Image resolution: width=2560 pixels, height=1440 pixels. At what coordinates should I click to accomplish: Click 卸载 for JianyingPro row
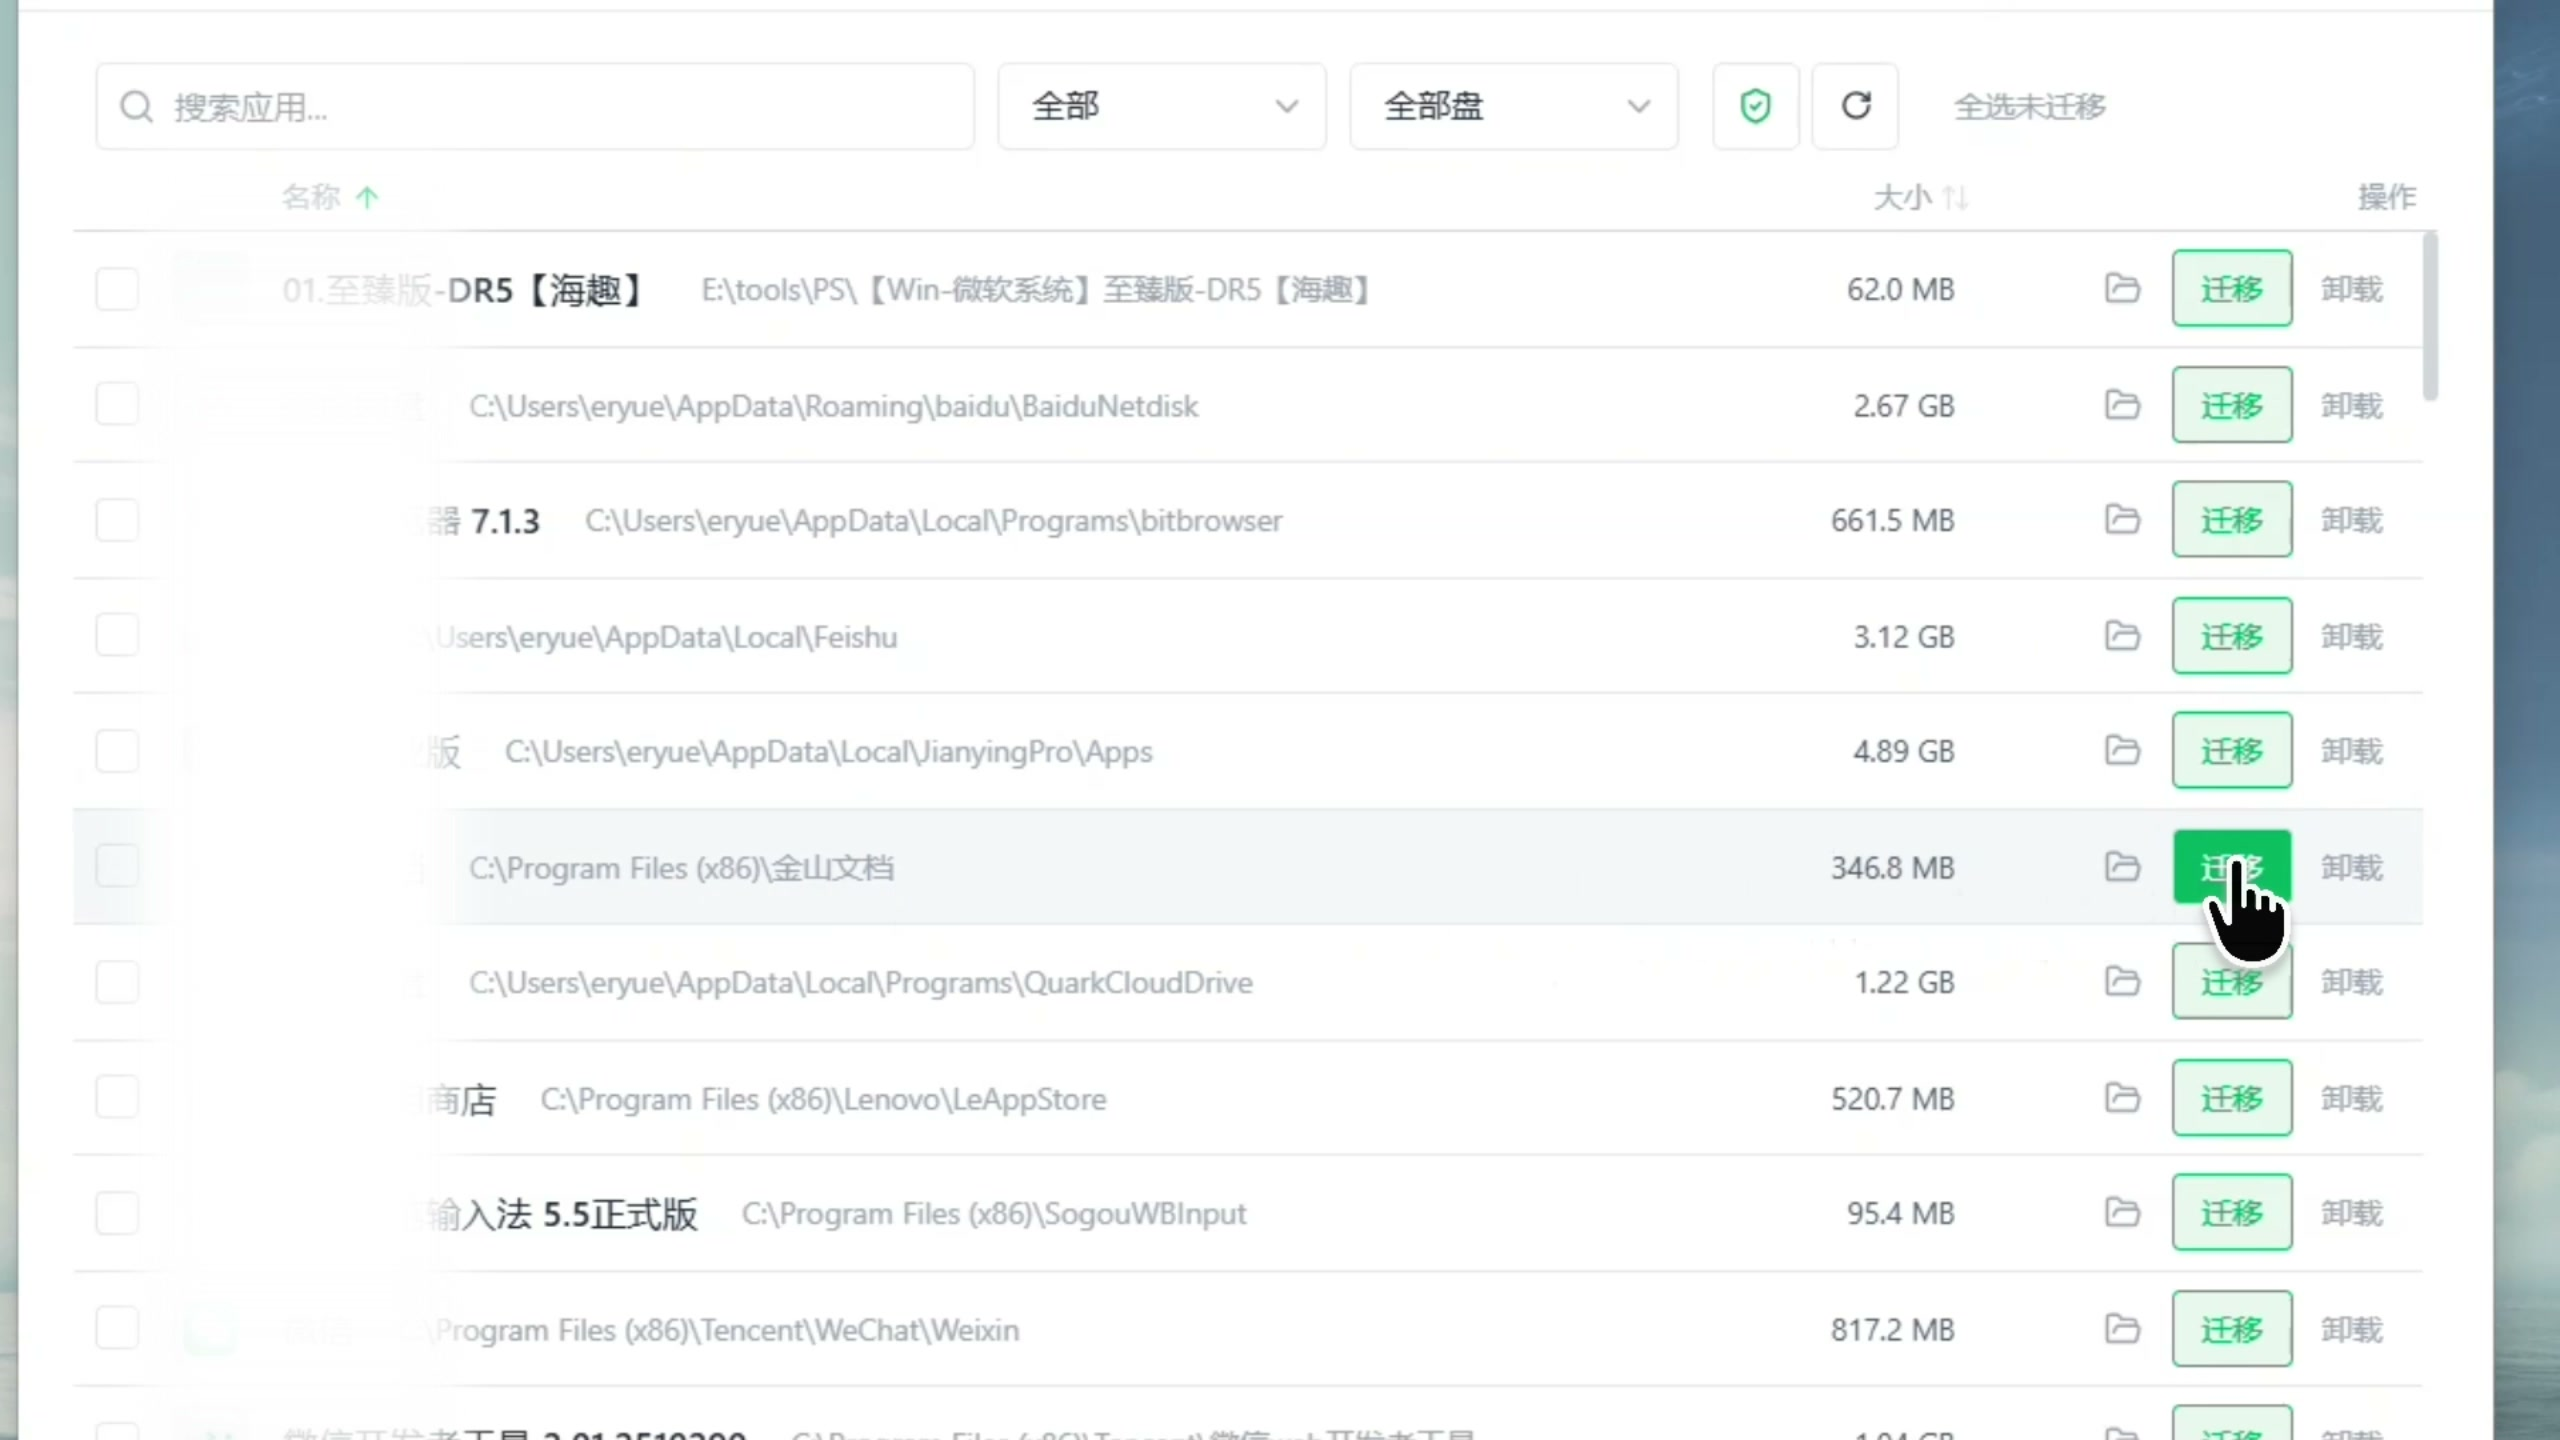click(2352, 751)
